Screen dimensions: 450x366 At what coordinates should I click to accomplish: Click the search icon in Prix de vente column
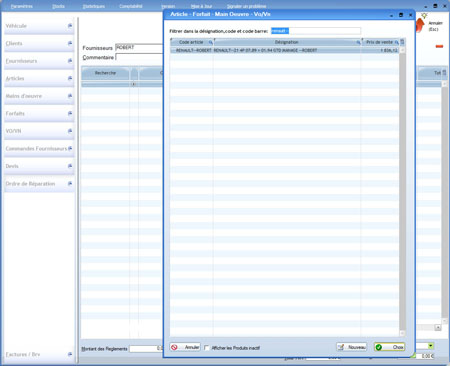396,42
